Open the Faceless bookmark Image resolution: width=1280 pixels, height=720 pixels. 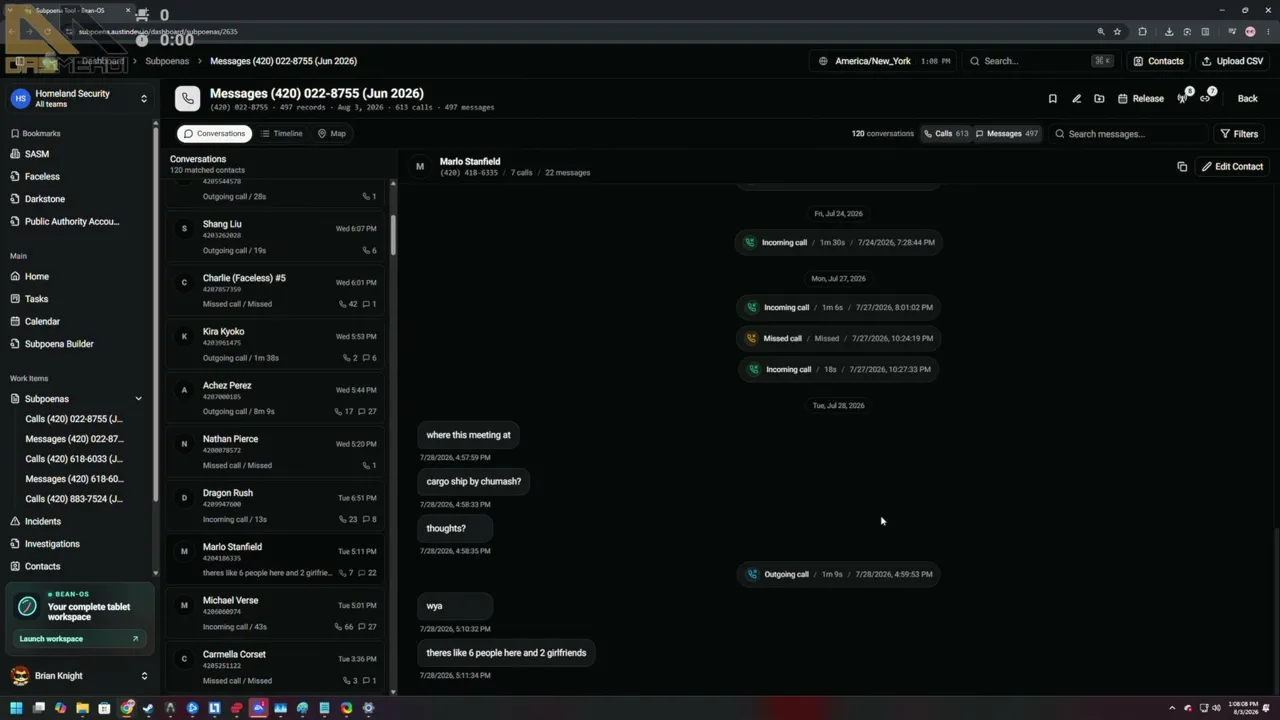pos(42,176)
